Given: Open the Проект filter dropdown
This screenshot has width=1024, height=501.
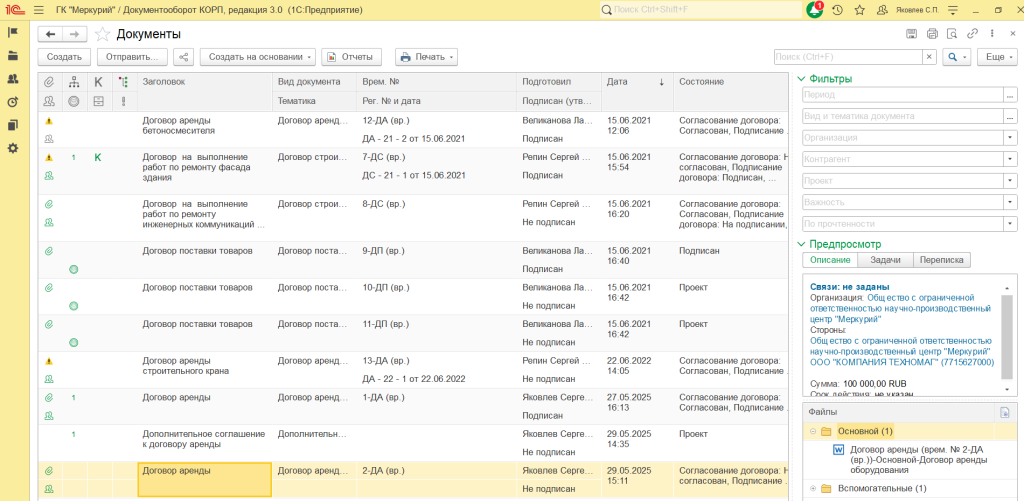Looking at the screenshot, I should pyautogui.click(x=1010, y=181).
